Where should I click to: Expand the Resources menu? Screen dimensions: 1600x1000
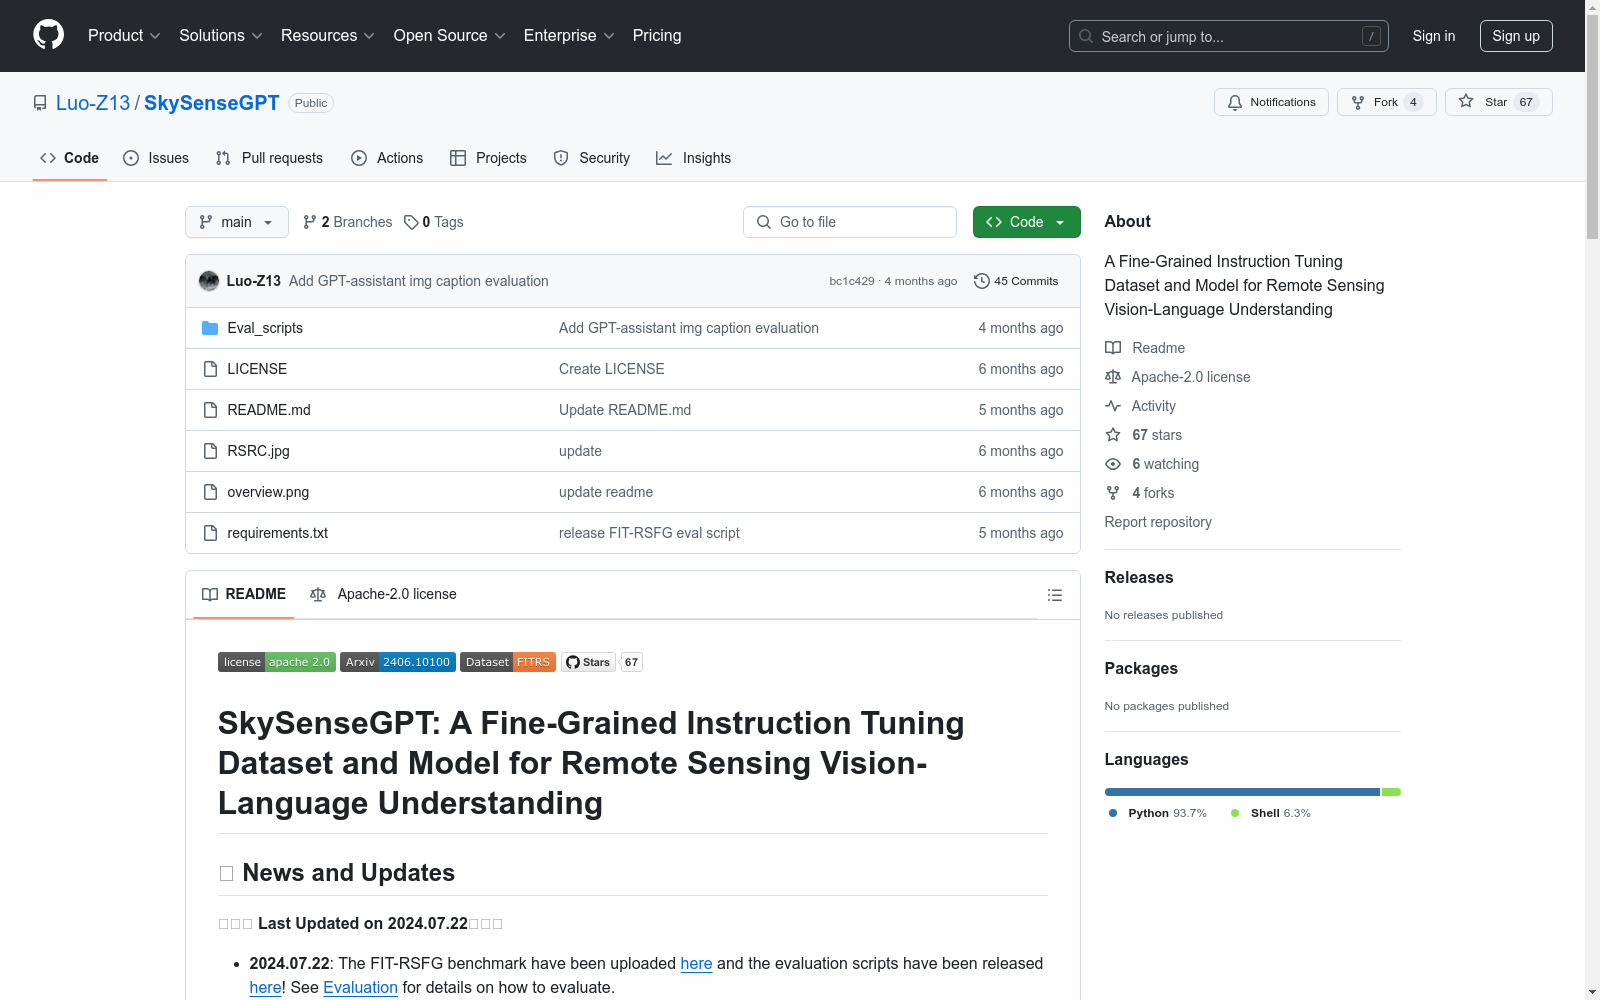point(328,36)
